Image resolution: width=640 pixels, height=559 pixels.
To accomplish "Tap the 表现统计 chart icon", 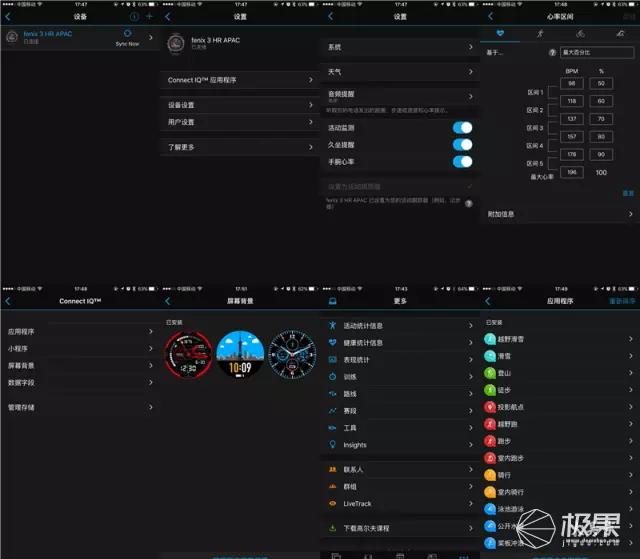I will (x=333, y=359).
